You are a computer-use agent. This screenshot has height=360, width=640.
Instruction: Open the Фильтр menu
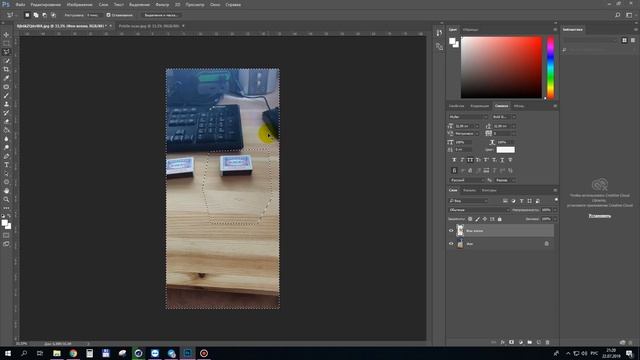pyautogui.click(x=162, y=4)
